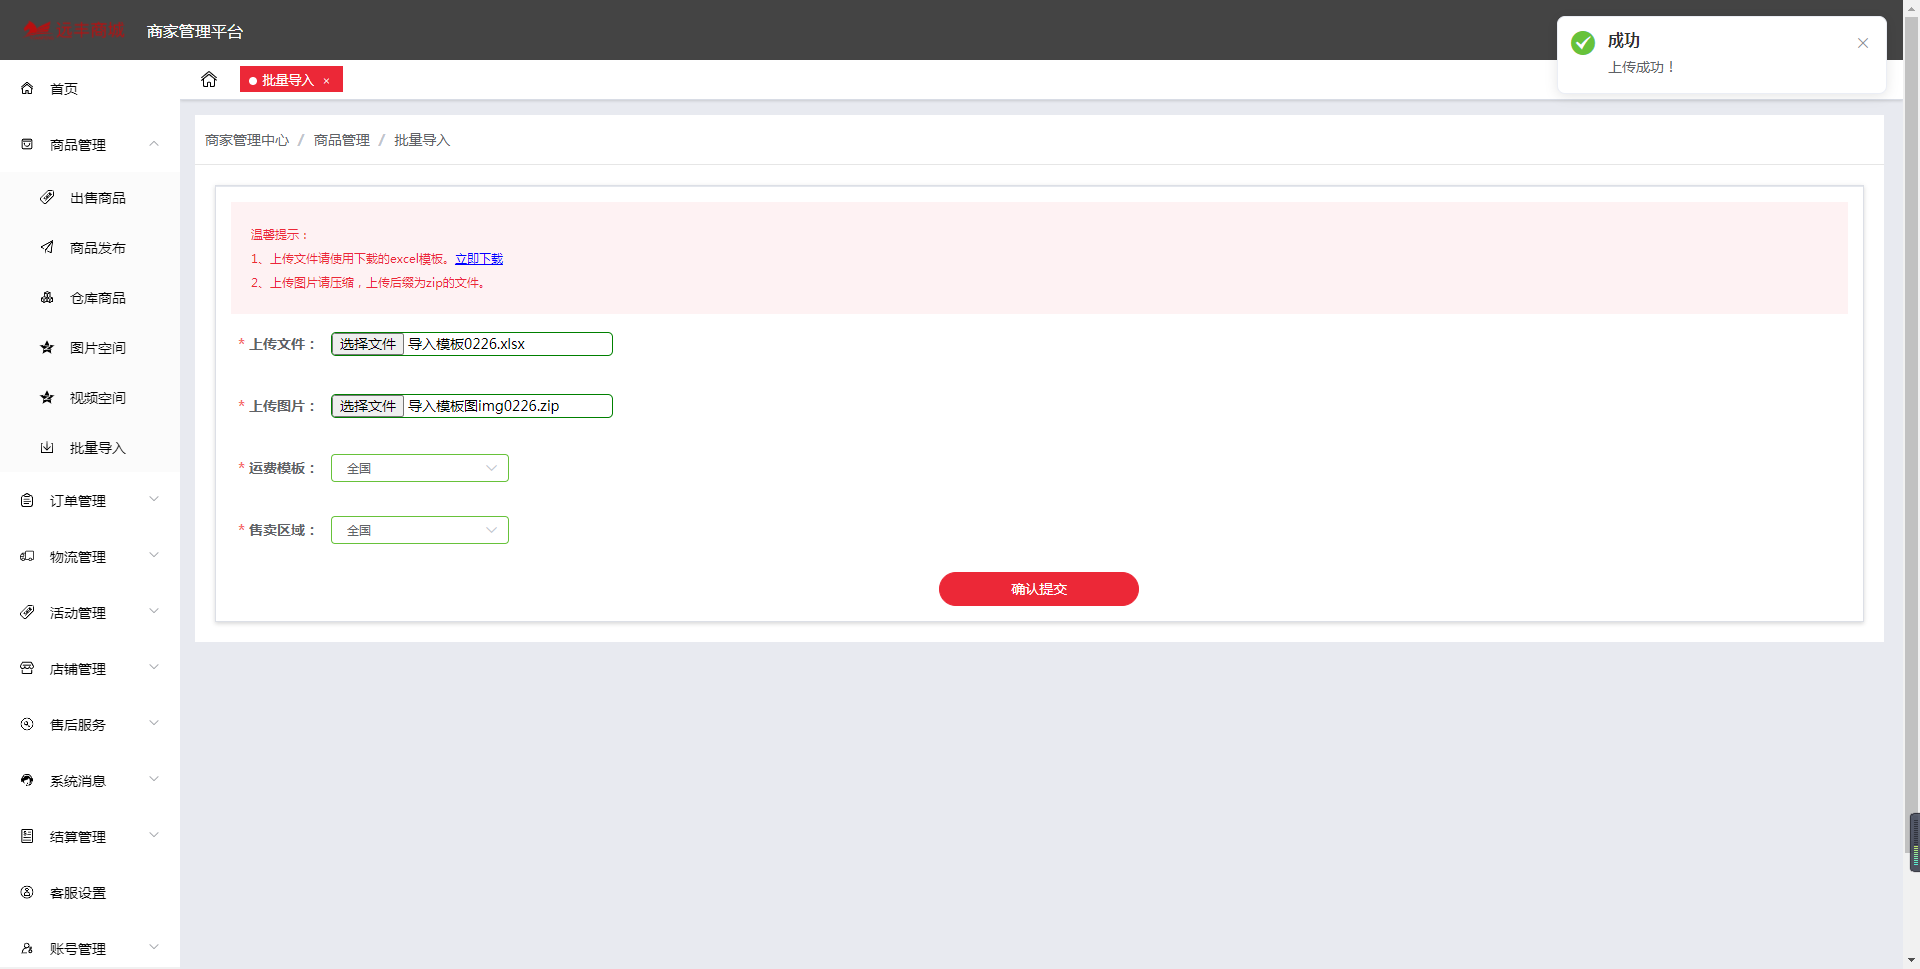Click the 批量导入 breadcrumb text
The height and width of the screenshot is (969, 1920).
tap(422, 140)
